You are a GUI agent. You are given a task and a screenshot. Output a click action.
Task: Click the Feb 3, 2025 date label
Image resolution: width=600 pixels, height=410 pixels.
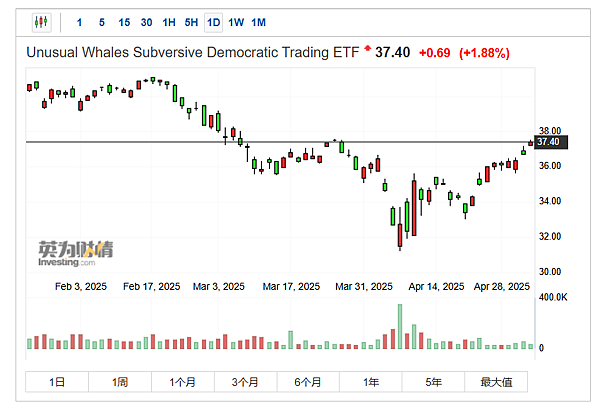tap(81, 286)
